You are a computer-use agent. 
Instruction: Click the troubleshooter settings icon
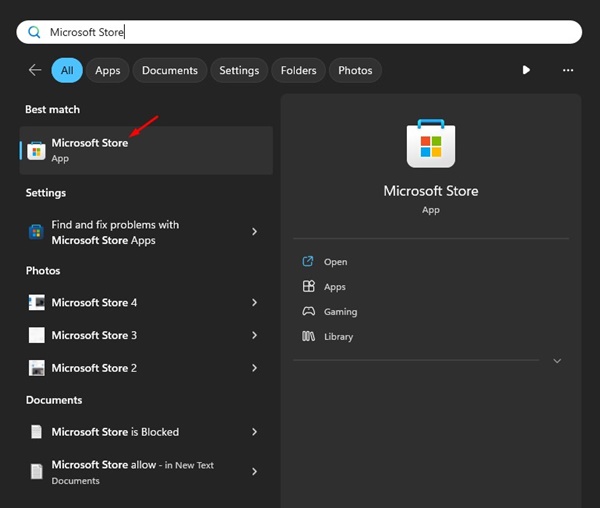click(36, 232)
